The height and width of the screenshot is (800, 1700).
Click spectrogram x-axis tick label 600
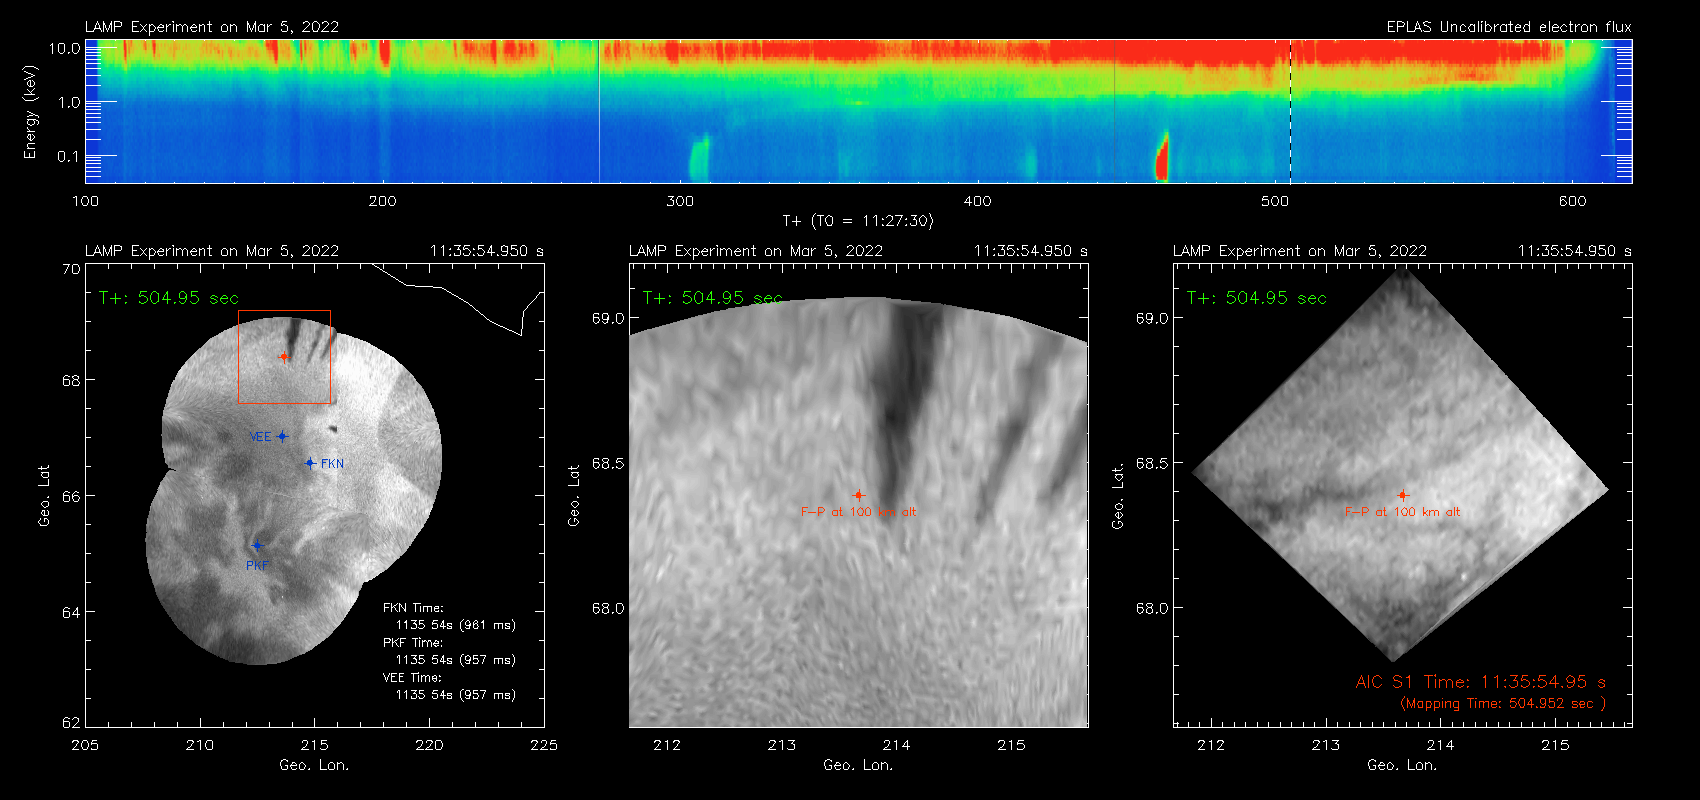tap(1572, 201)
